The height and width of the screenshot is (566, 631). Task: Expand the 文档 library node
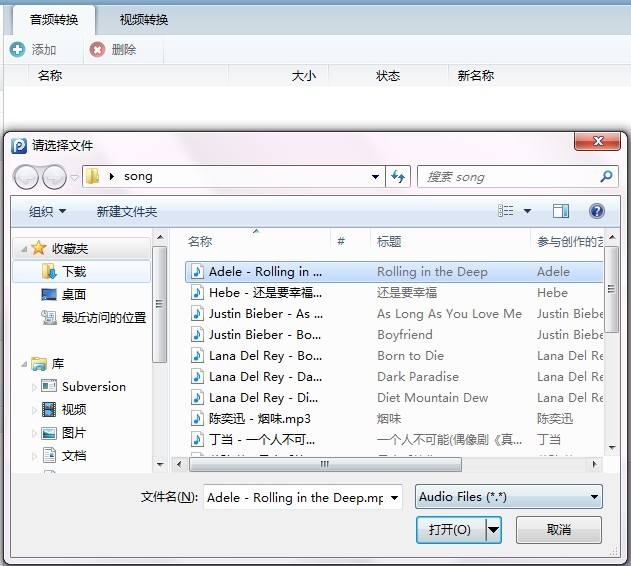pos(34,456)
